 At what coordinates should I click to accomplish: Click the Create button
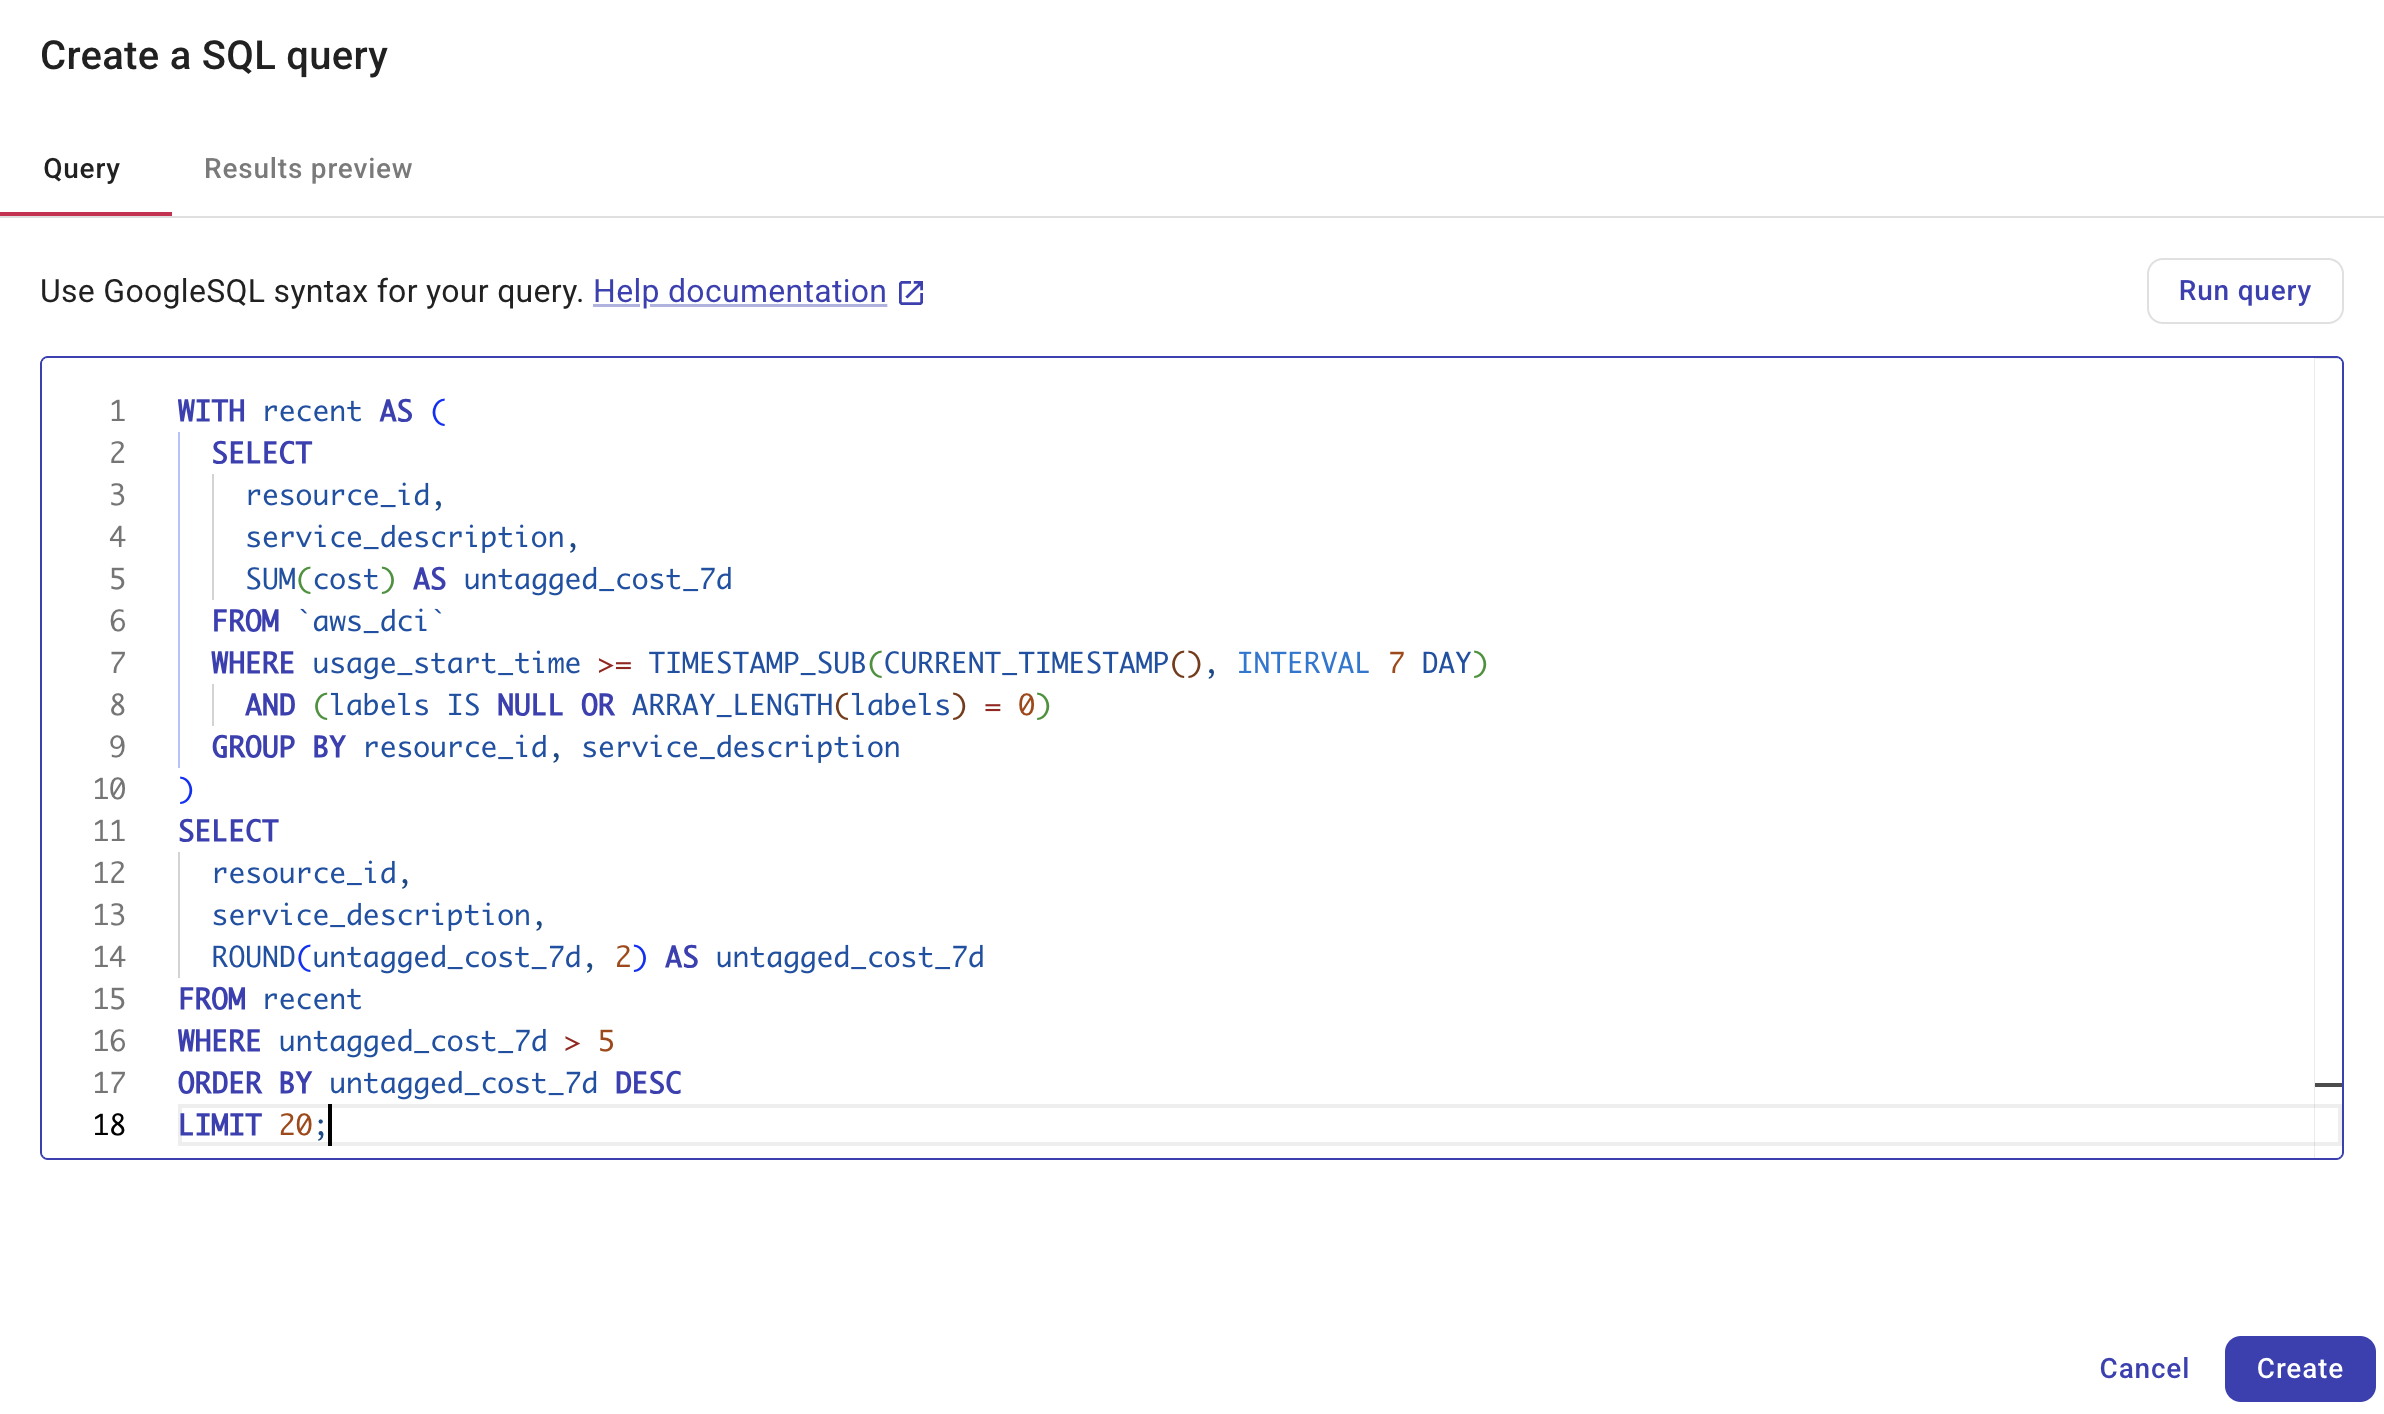tap(2299, 1368)
